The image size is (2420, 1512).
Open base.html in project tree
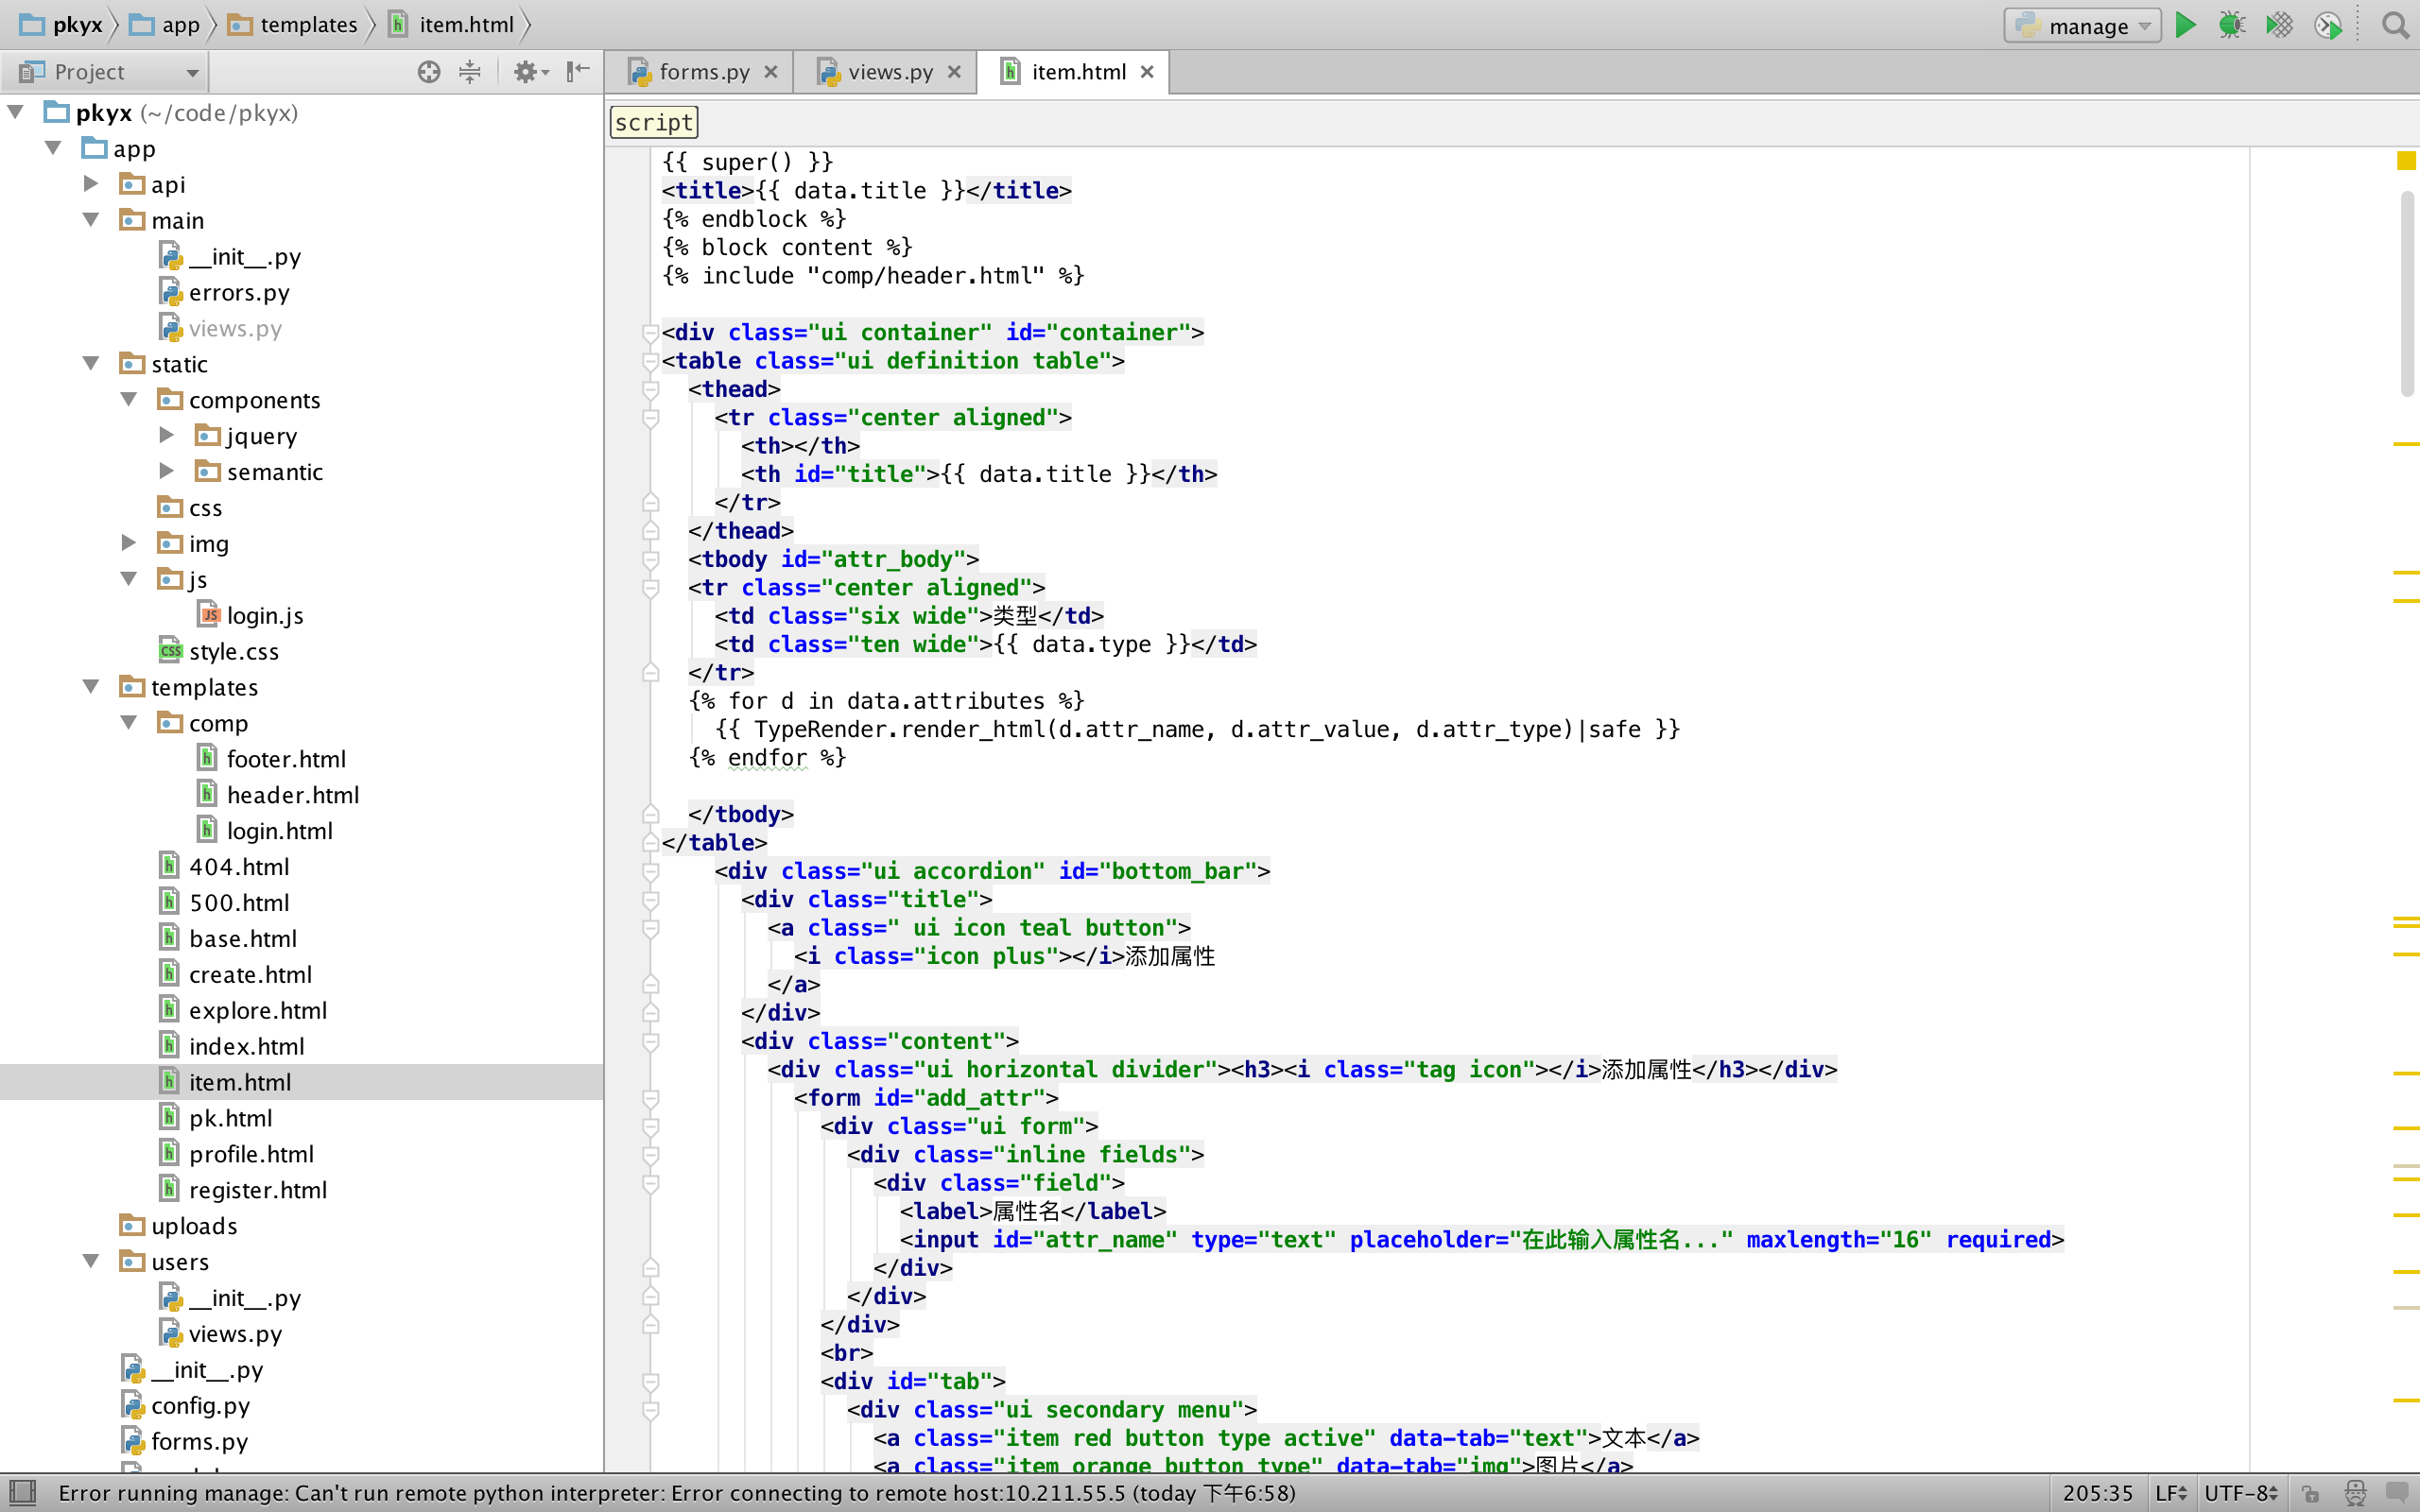[242, 938]
